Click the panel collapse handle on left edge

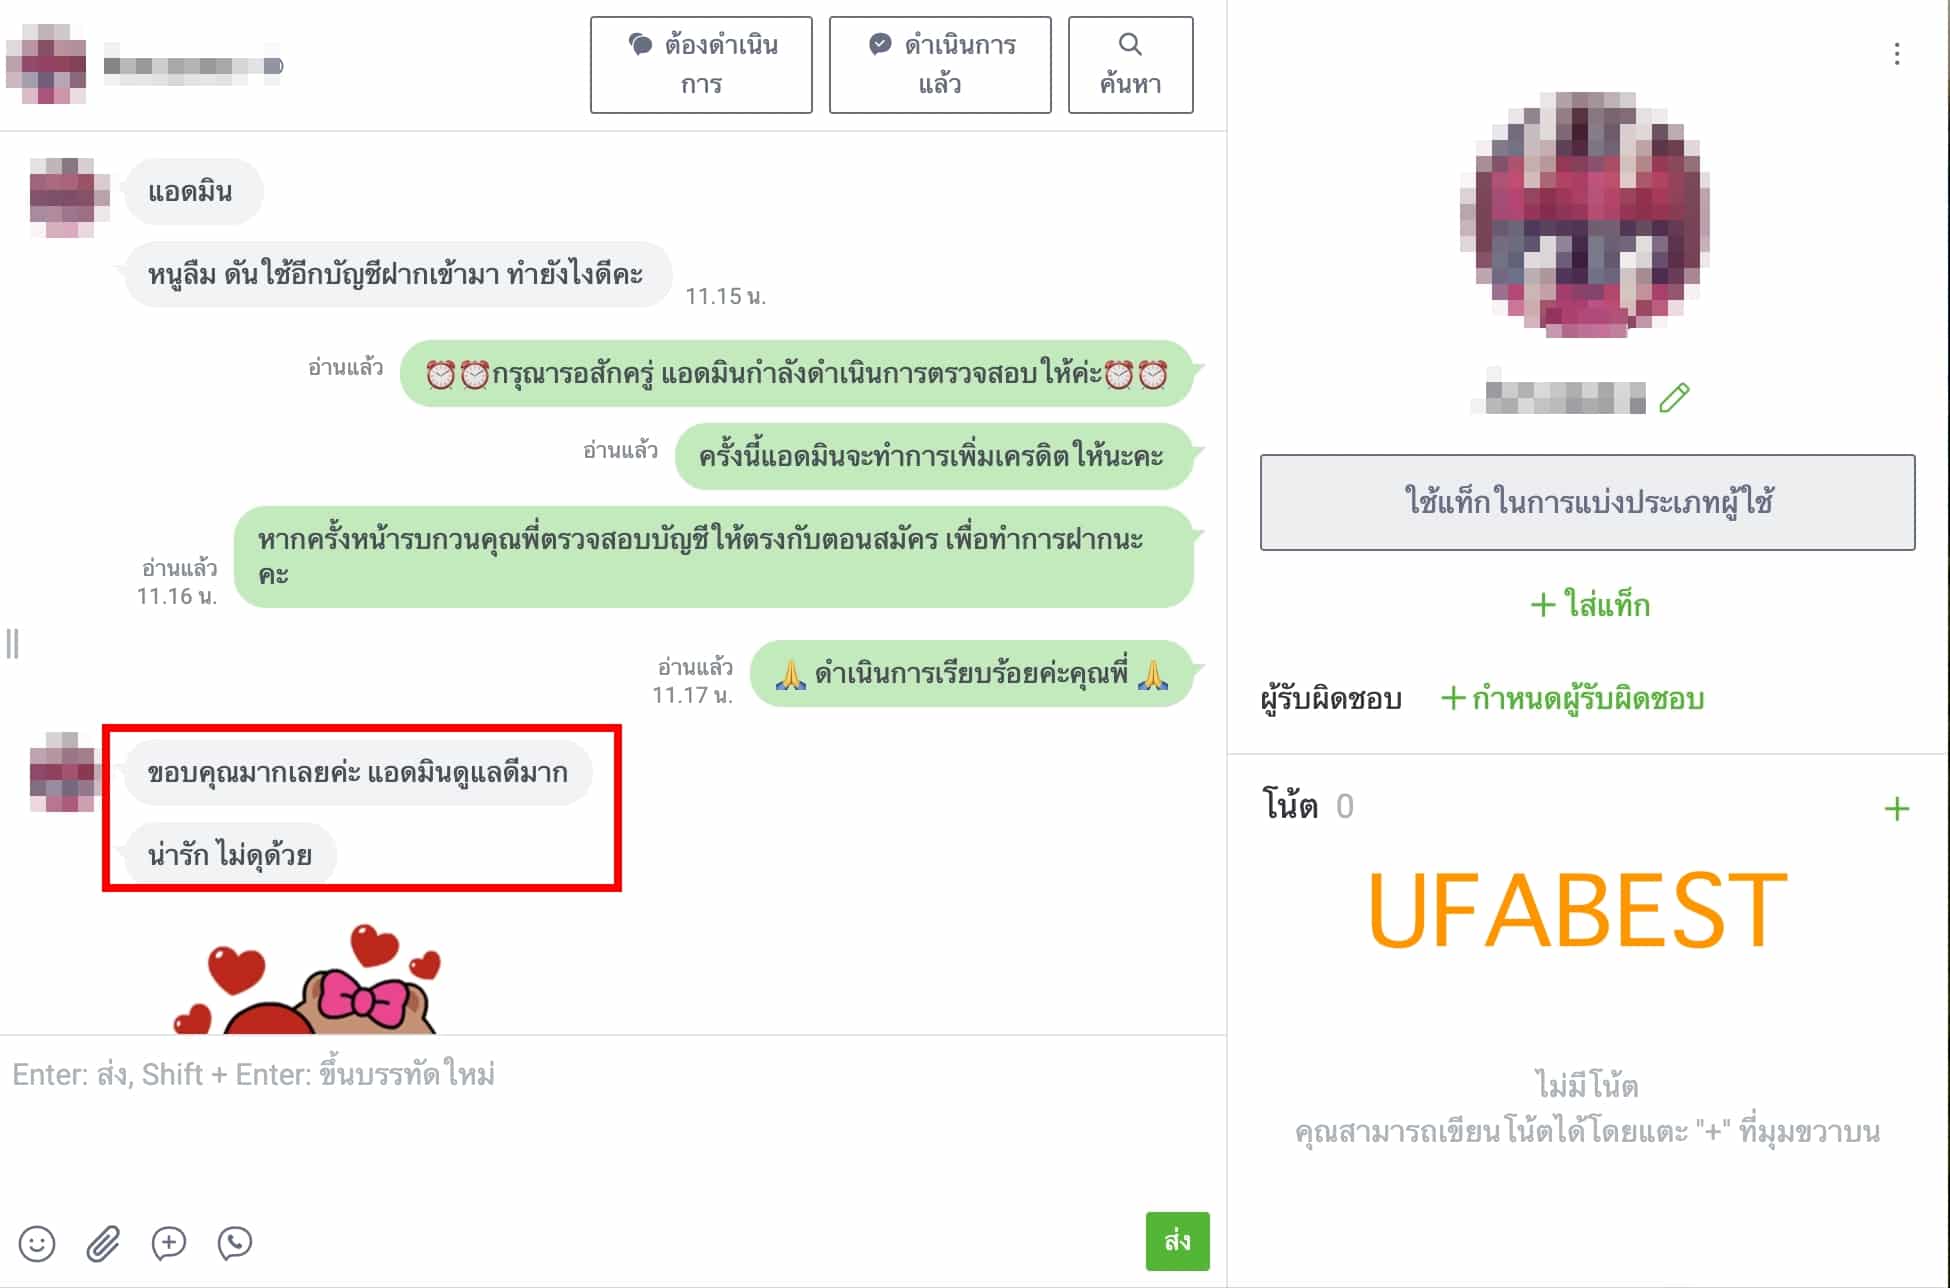click(12, 643)
